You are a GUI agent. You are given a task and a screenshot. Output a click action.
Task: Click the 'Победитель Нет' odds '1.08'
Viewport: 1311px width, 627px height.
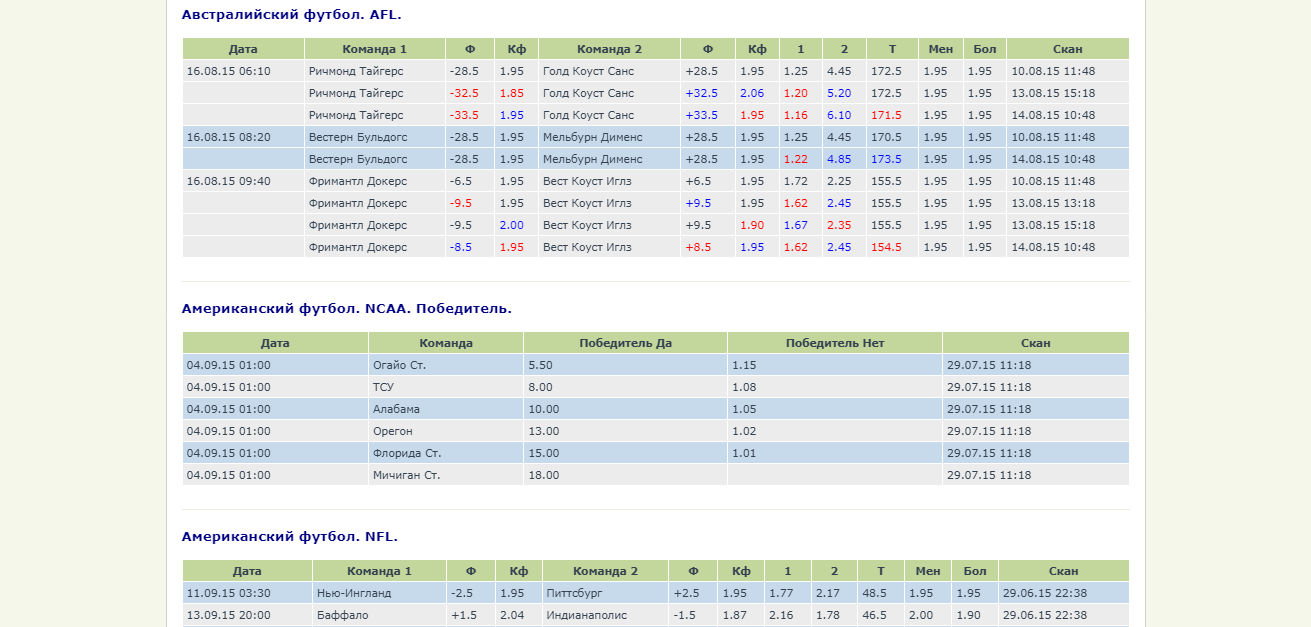pos(744,387)
